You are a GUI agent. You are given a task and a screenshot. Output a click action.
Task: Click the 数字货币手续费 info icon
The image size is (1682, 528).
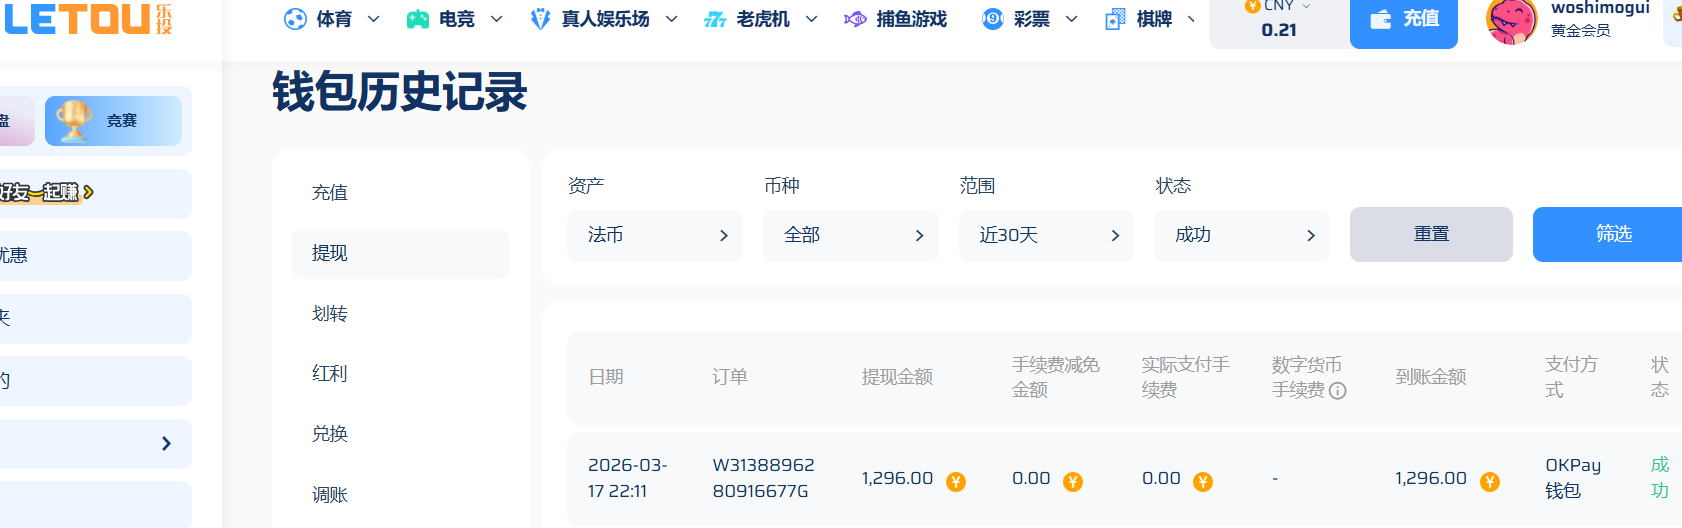pos(1338,391)
